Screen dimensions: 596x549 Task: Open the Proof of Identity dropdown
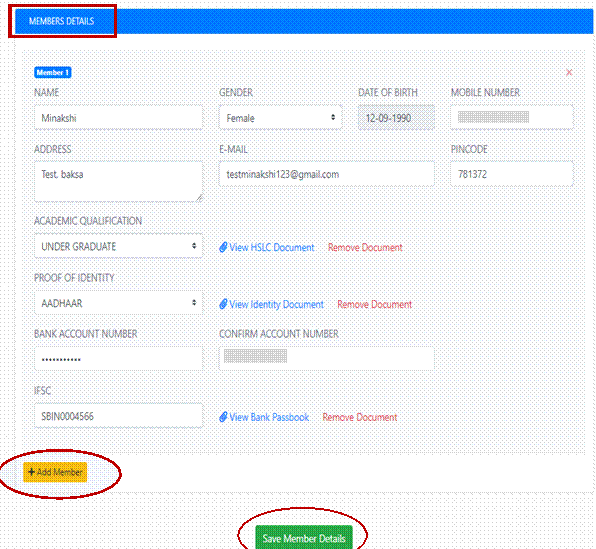pos(118,303)
